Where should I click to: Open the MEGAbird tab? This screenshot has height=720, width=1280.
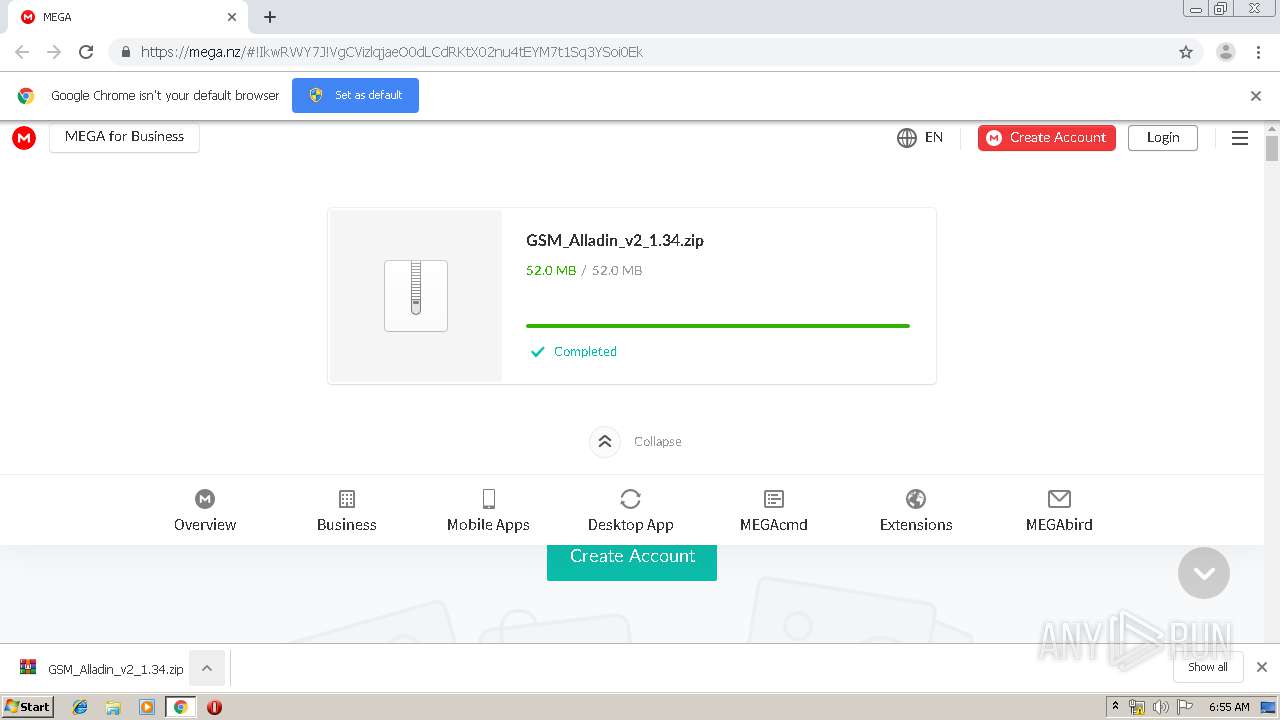coord(1059,510)
